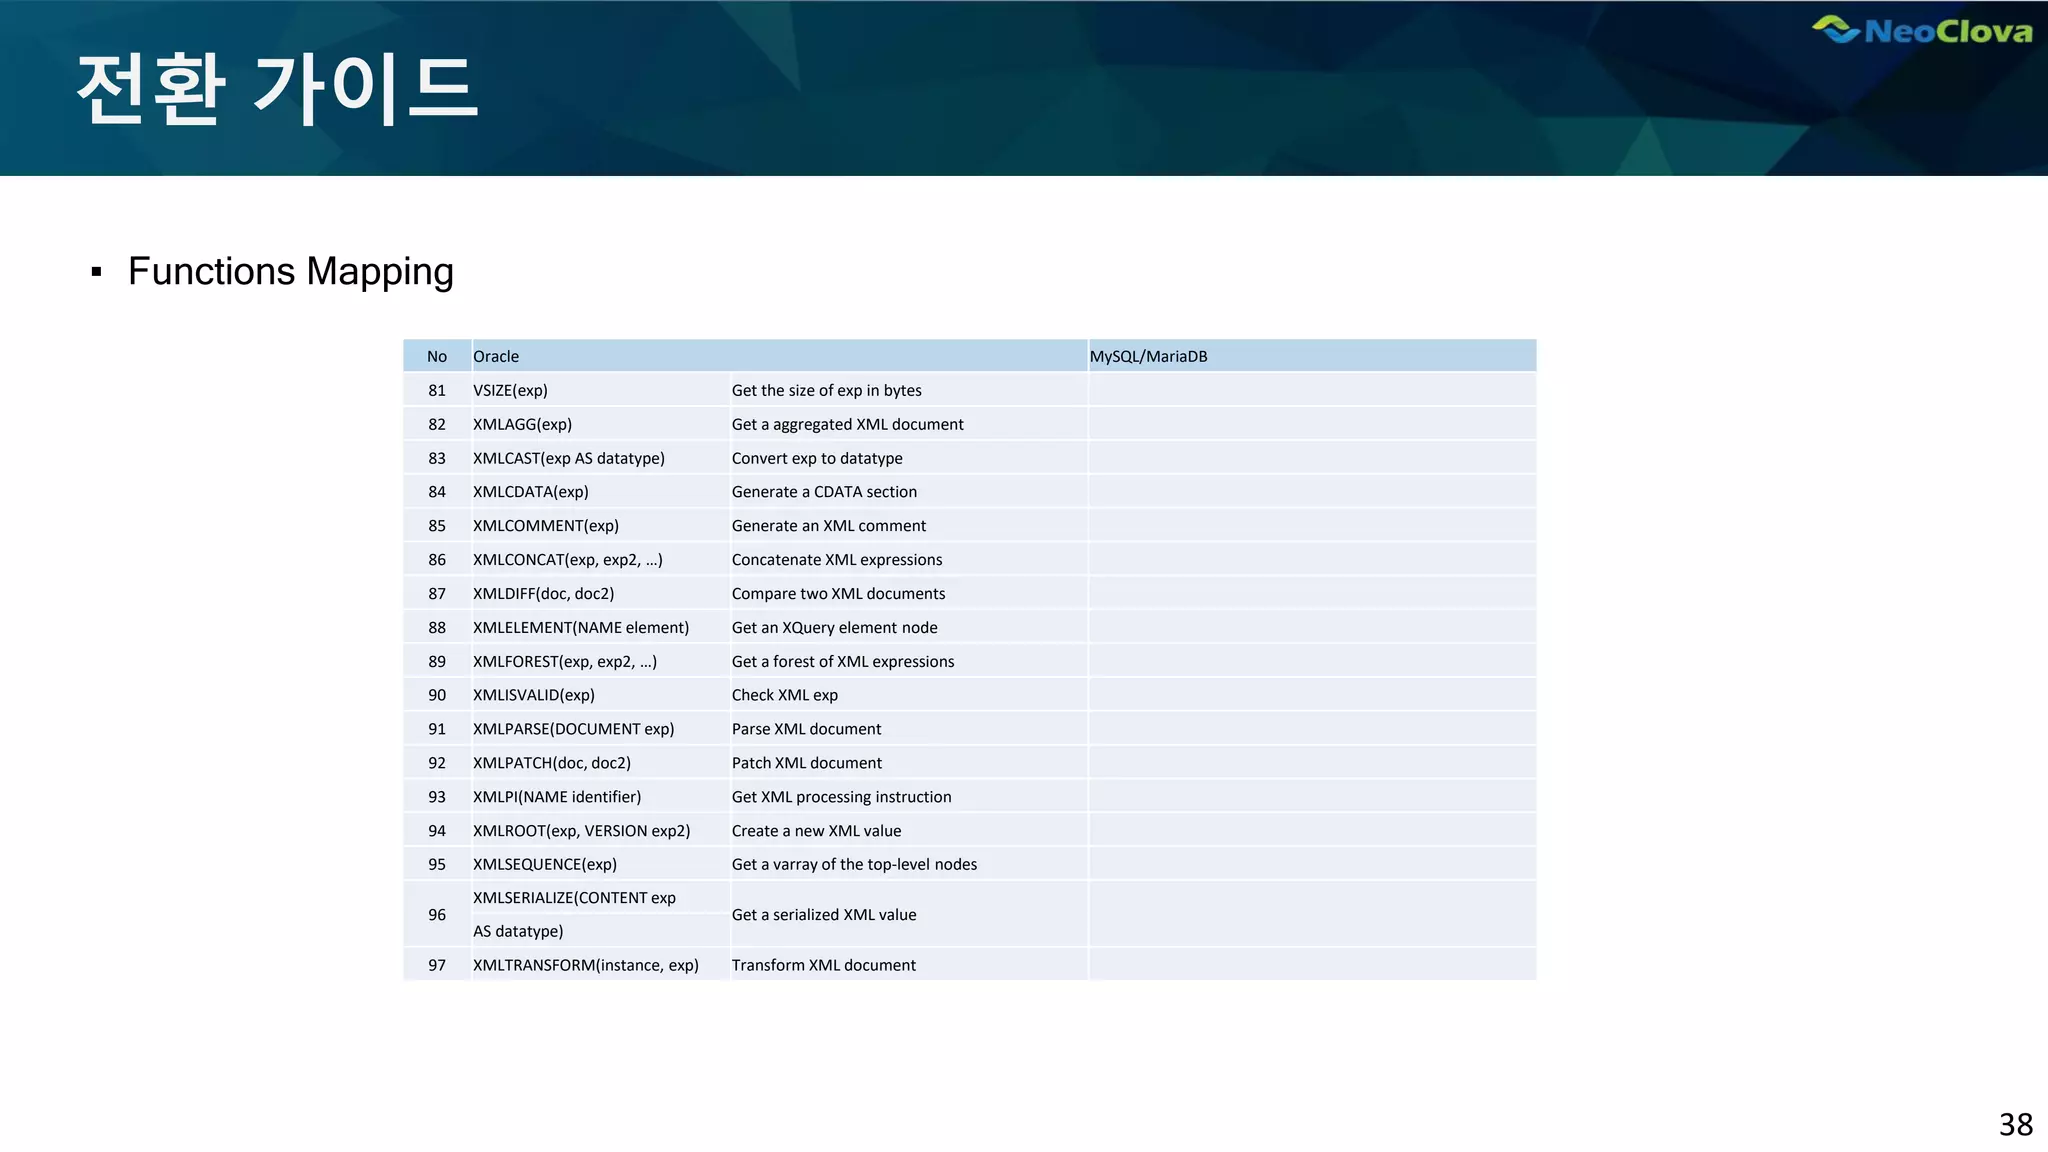Click the Functions Mapping bullet marker
The image size is (2048, 1152).
(97, 272)
